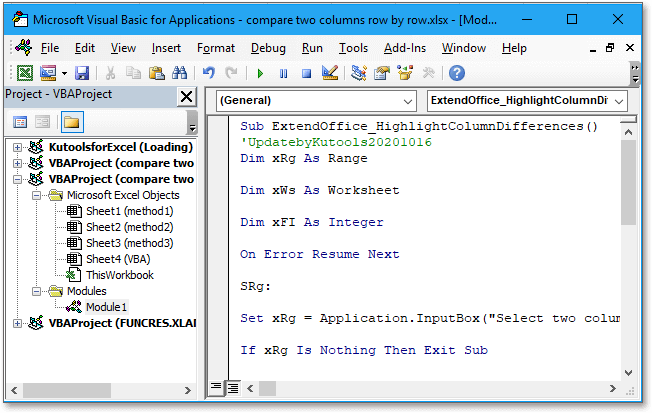Click the Break pause icon

[284, 74]
